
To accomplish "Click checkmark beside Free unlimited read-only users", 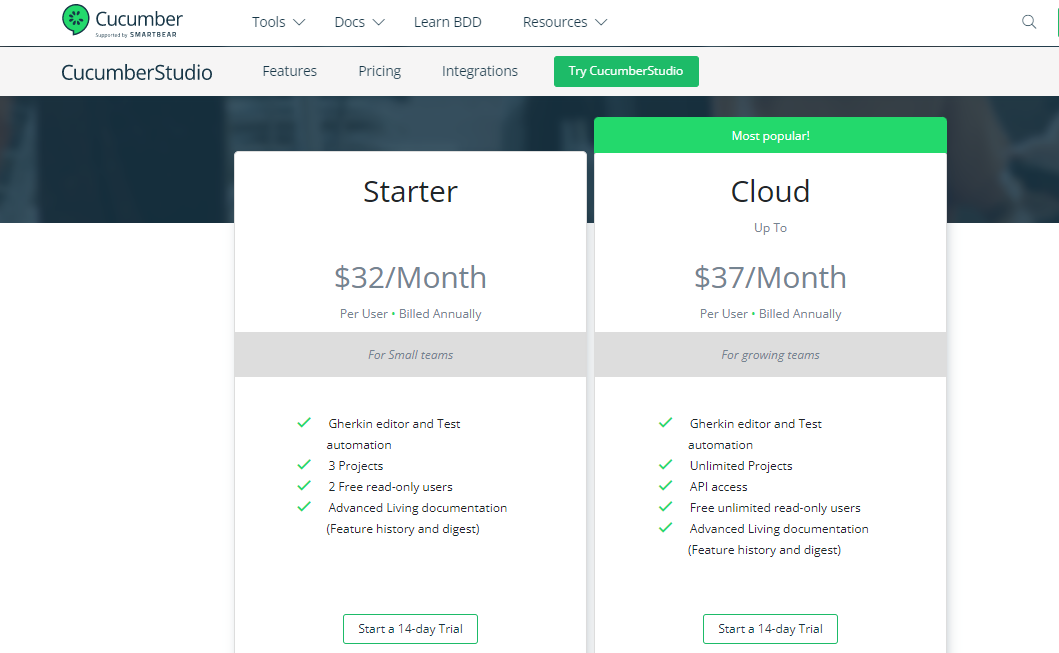I will [665, 506].
